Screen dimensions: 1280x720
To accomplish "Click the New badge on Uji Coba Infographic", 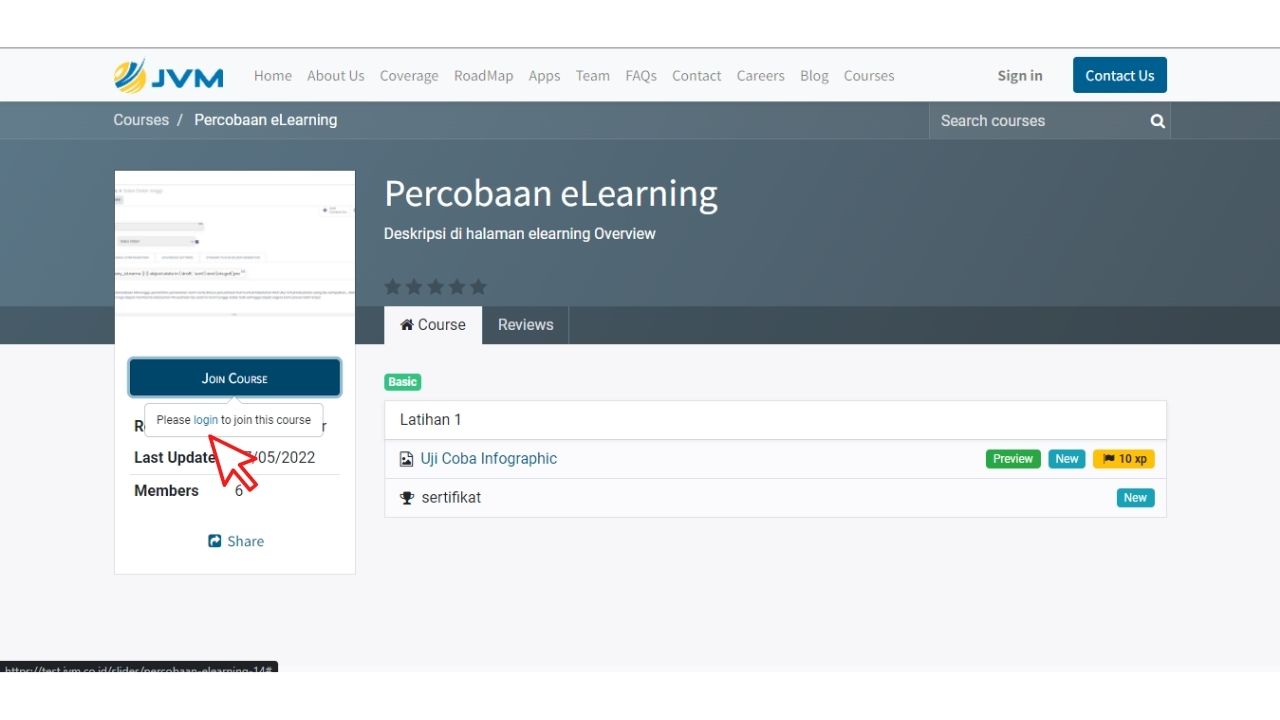I will (x=1067, y=459).
